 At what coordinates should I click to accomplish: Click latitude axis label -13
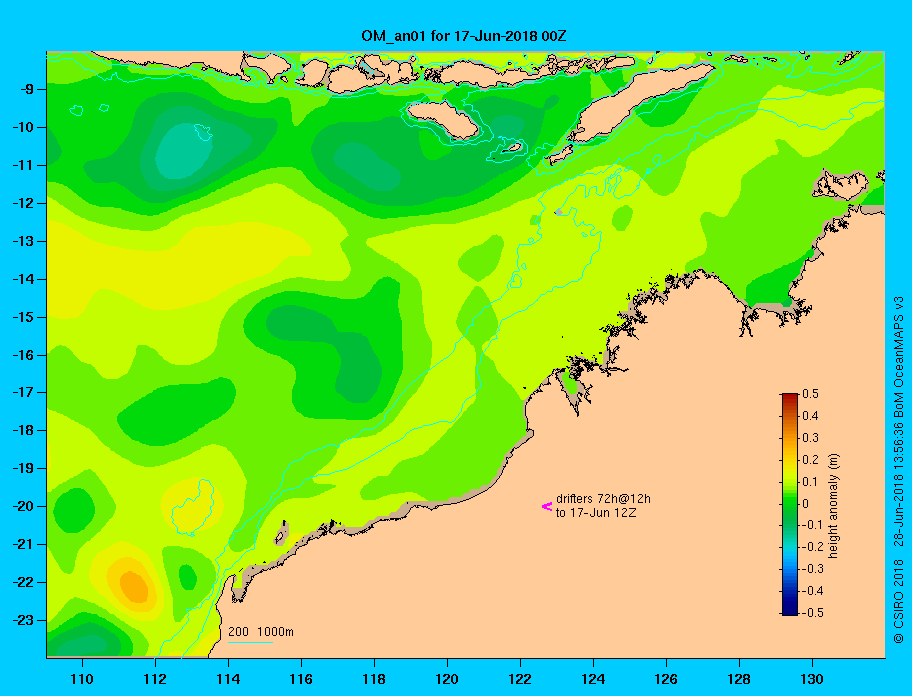pos(23,241)
